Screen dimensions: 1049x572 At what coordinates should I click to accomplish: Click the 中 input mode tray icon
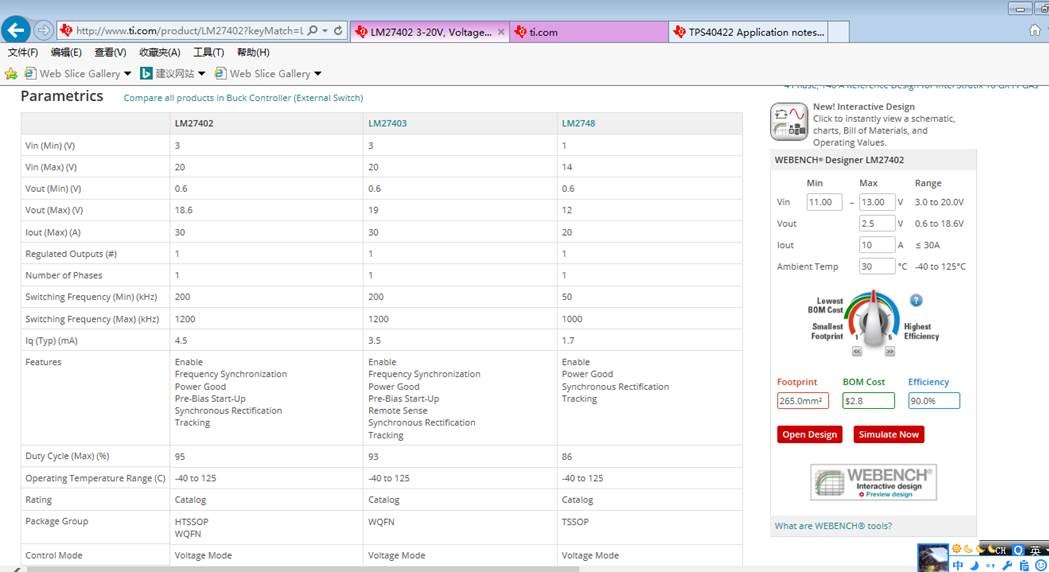tap(958, 565)
